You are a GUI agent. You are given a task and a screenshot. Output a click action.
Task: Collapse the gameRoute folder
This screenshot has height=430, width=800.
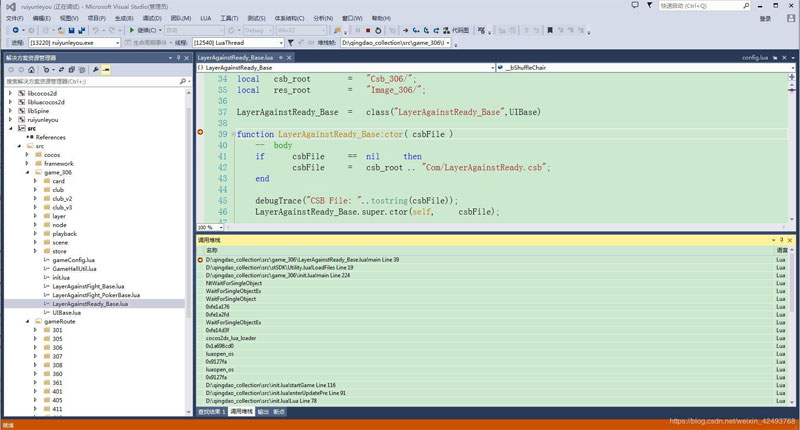click(x=28, y=321)
